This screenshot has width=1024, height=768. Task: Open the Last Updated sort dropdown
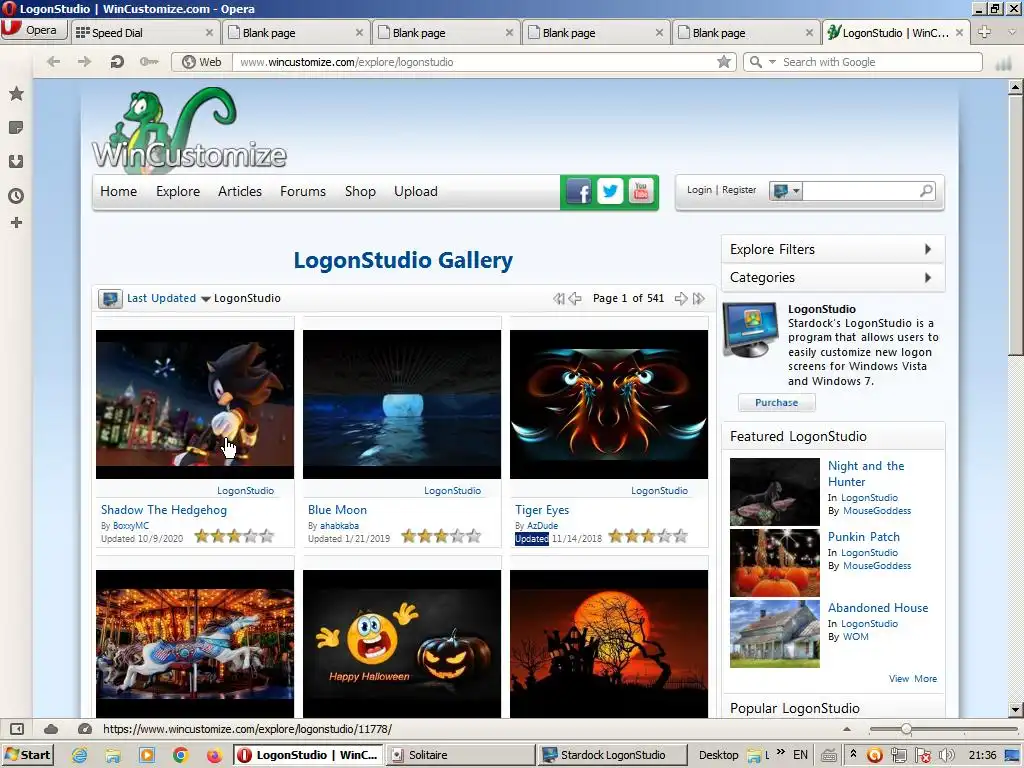click(168, 298)
